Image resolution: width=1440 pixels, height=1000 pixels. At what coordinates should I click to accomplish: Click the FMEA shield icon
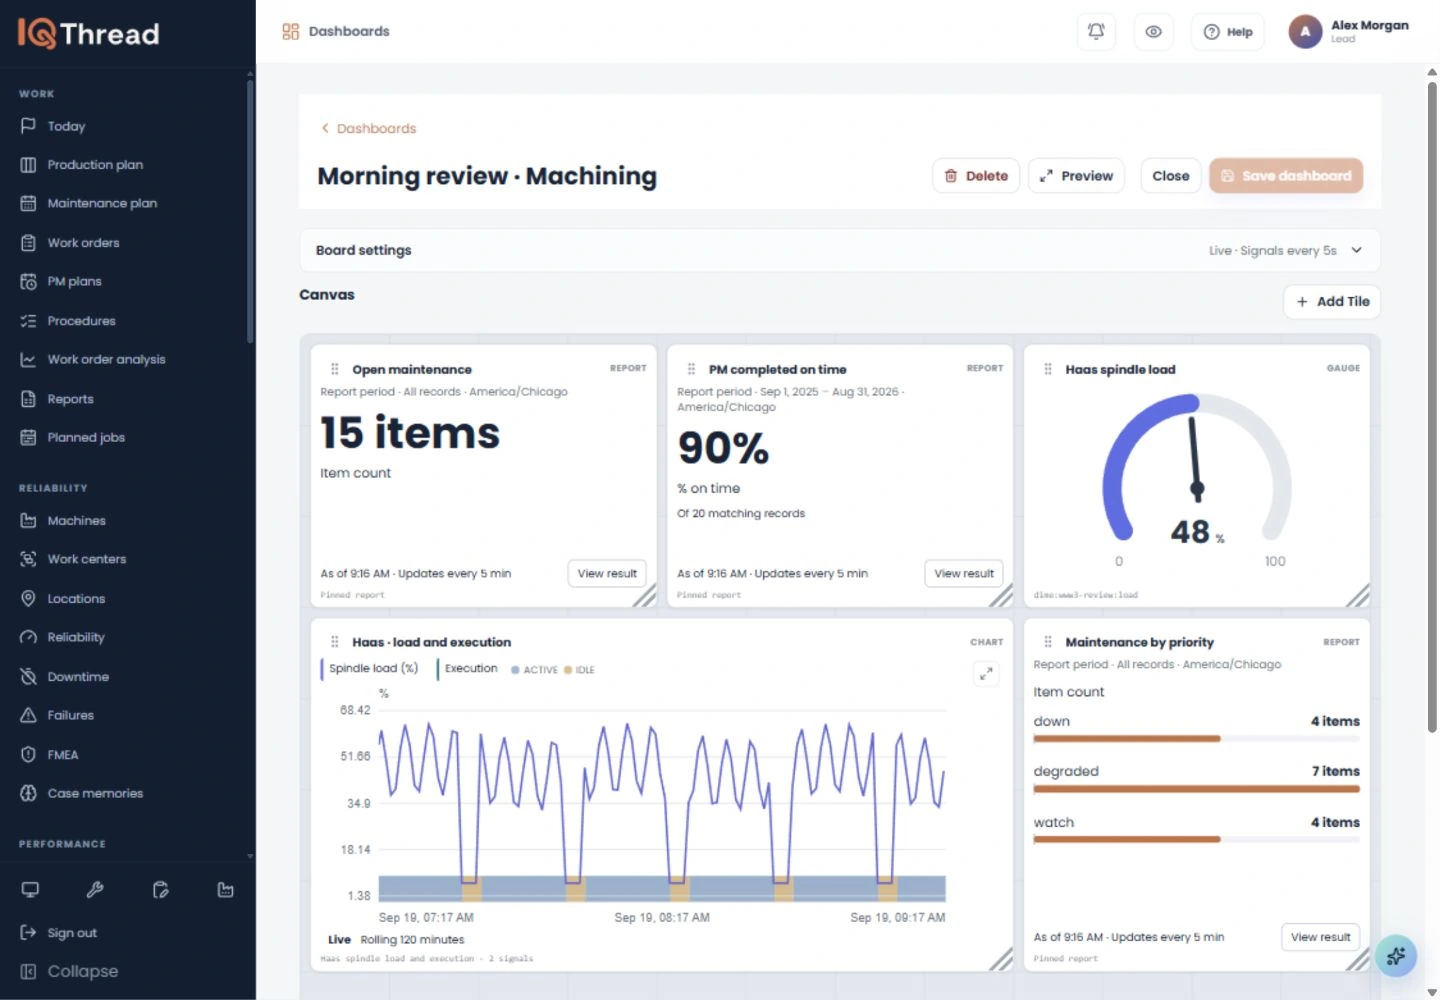pos(28,755)
